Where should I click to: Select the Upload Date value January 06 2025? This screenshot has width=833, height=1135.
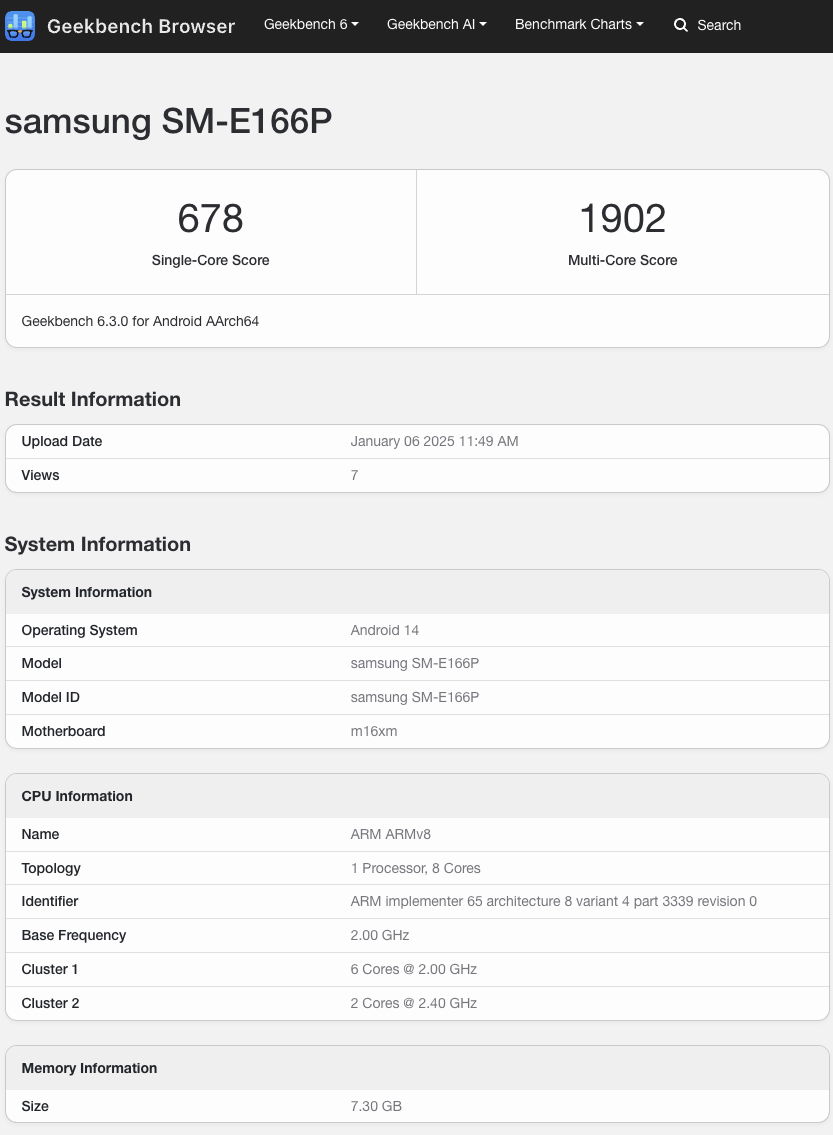tap(434, 441)
